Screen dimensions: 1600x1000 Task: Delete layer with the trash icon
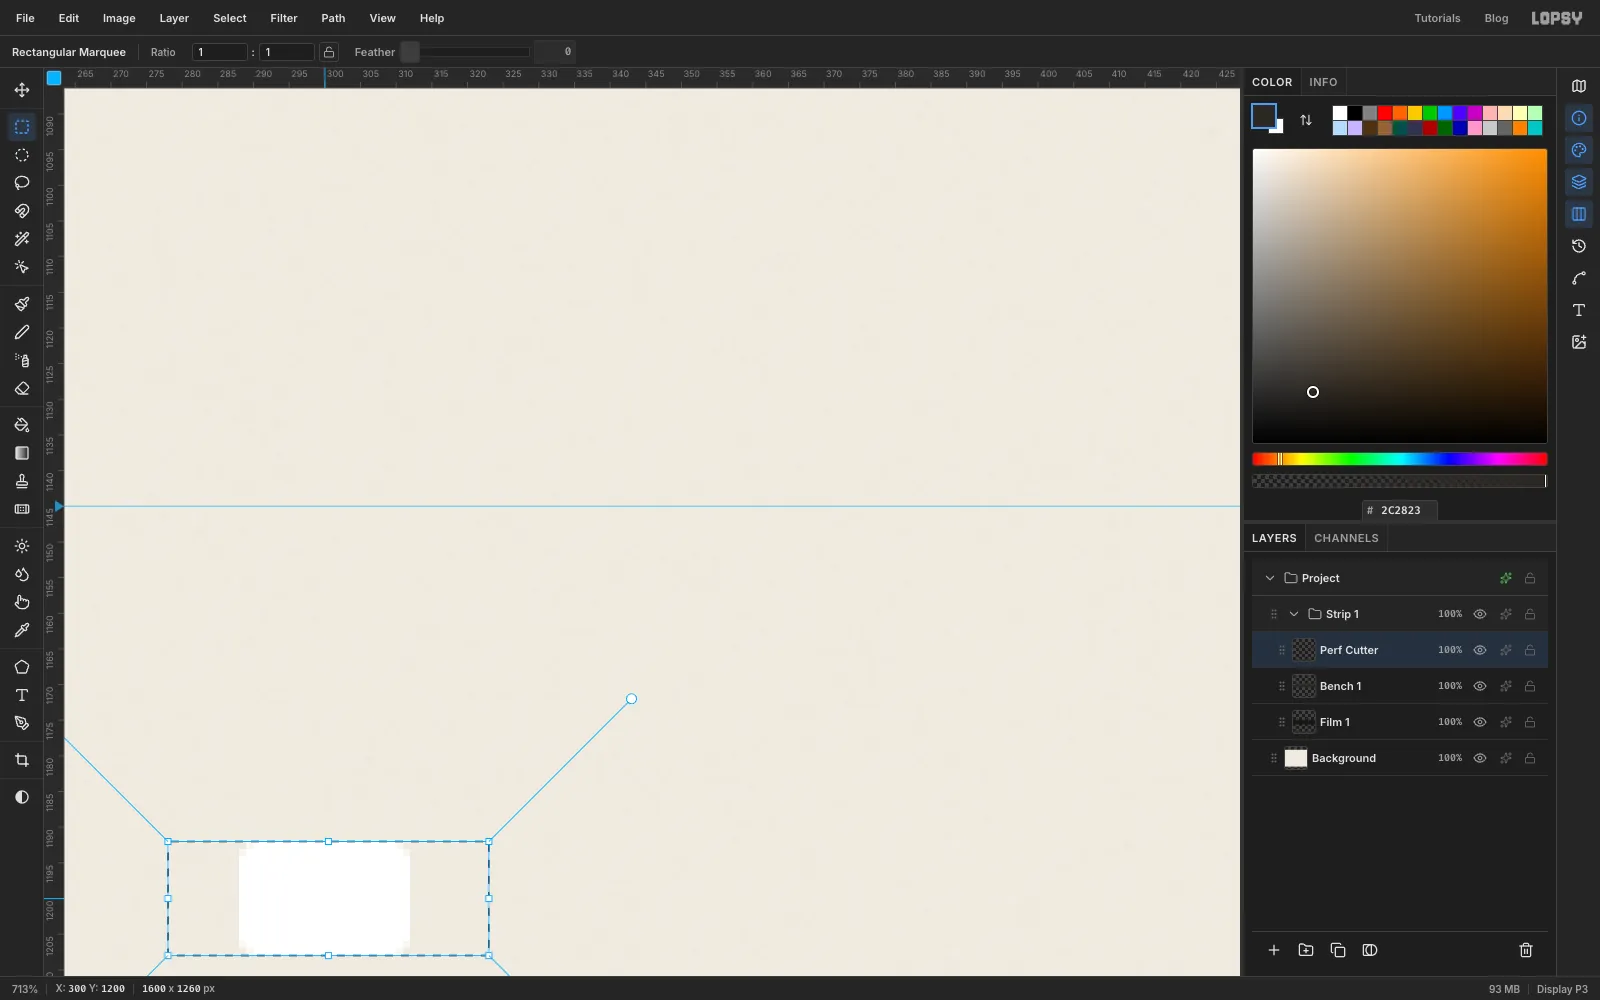point(1526,950)
